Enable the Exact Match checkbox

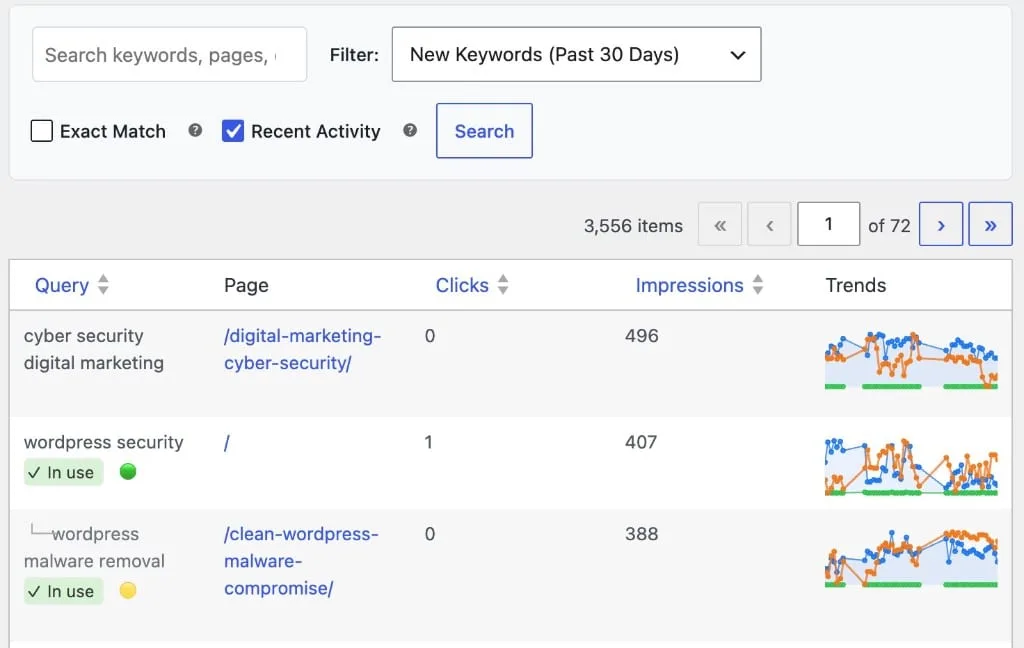click(x=42, y=131)
